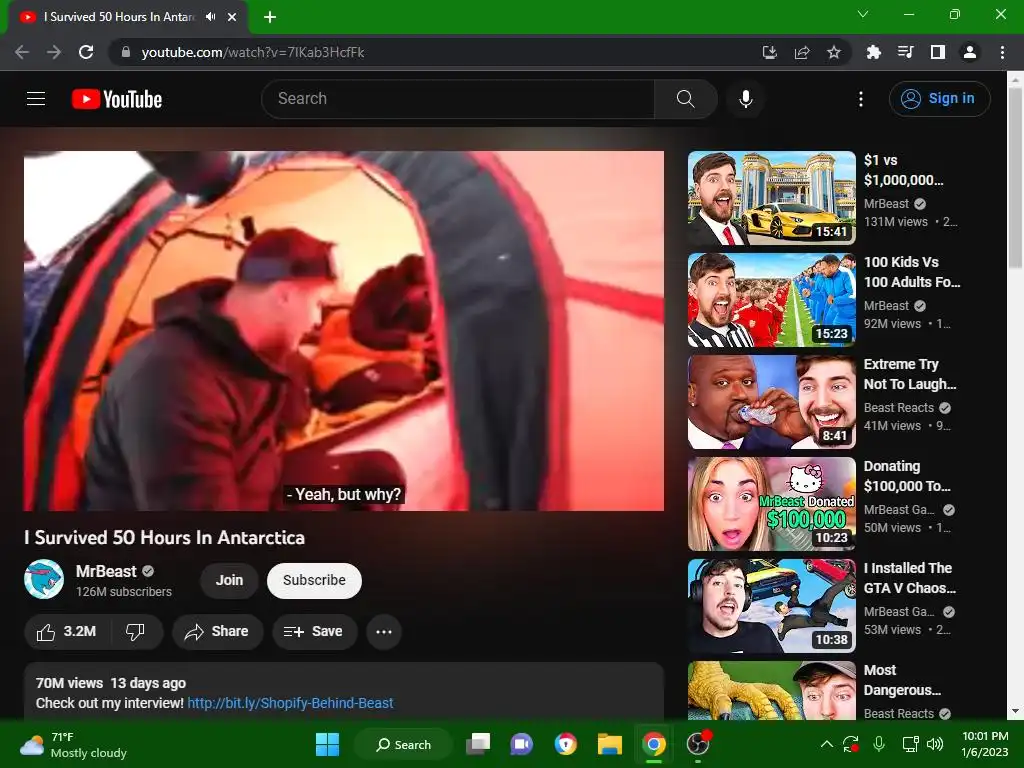The width and height of the screenshot is (1024, 768).
Task: Click the share this page icon
Action: coord(802,52)
